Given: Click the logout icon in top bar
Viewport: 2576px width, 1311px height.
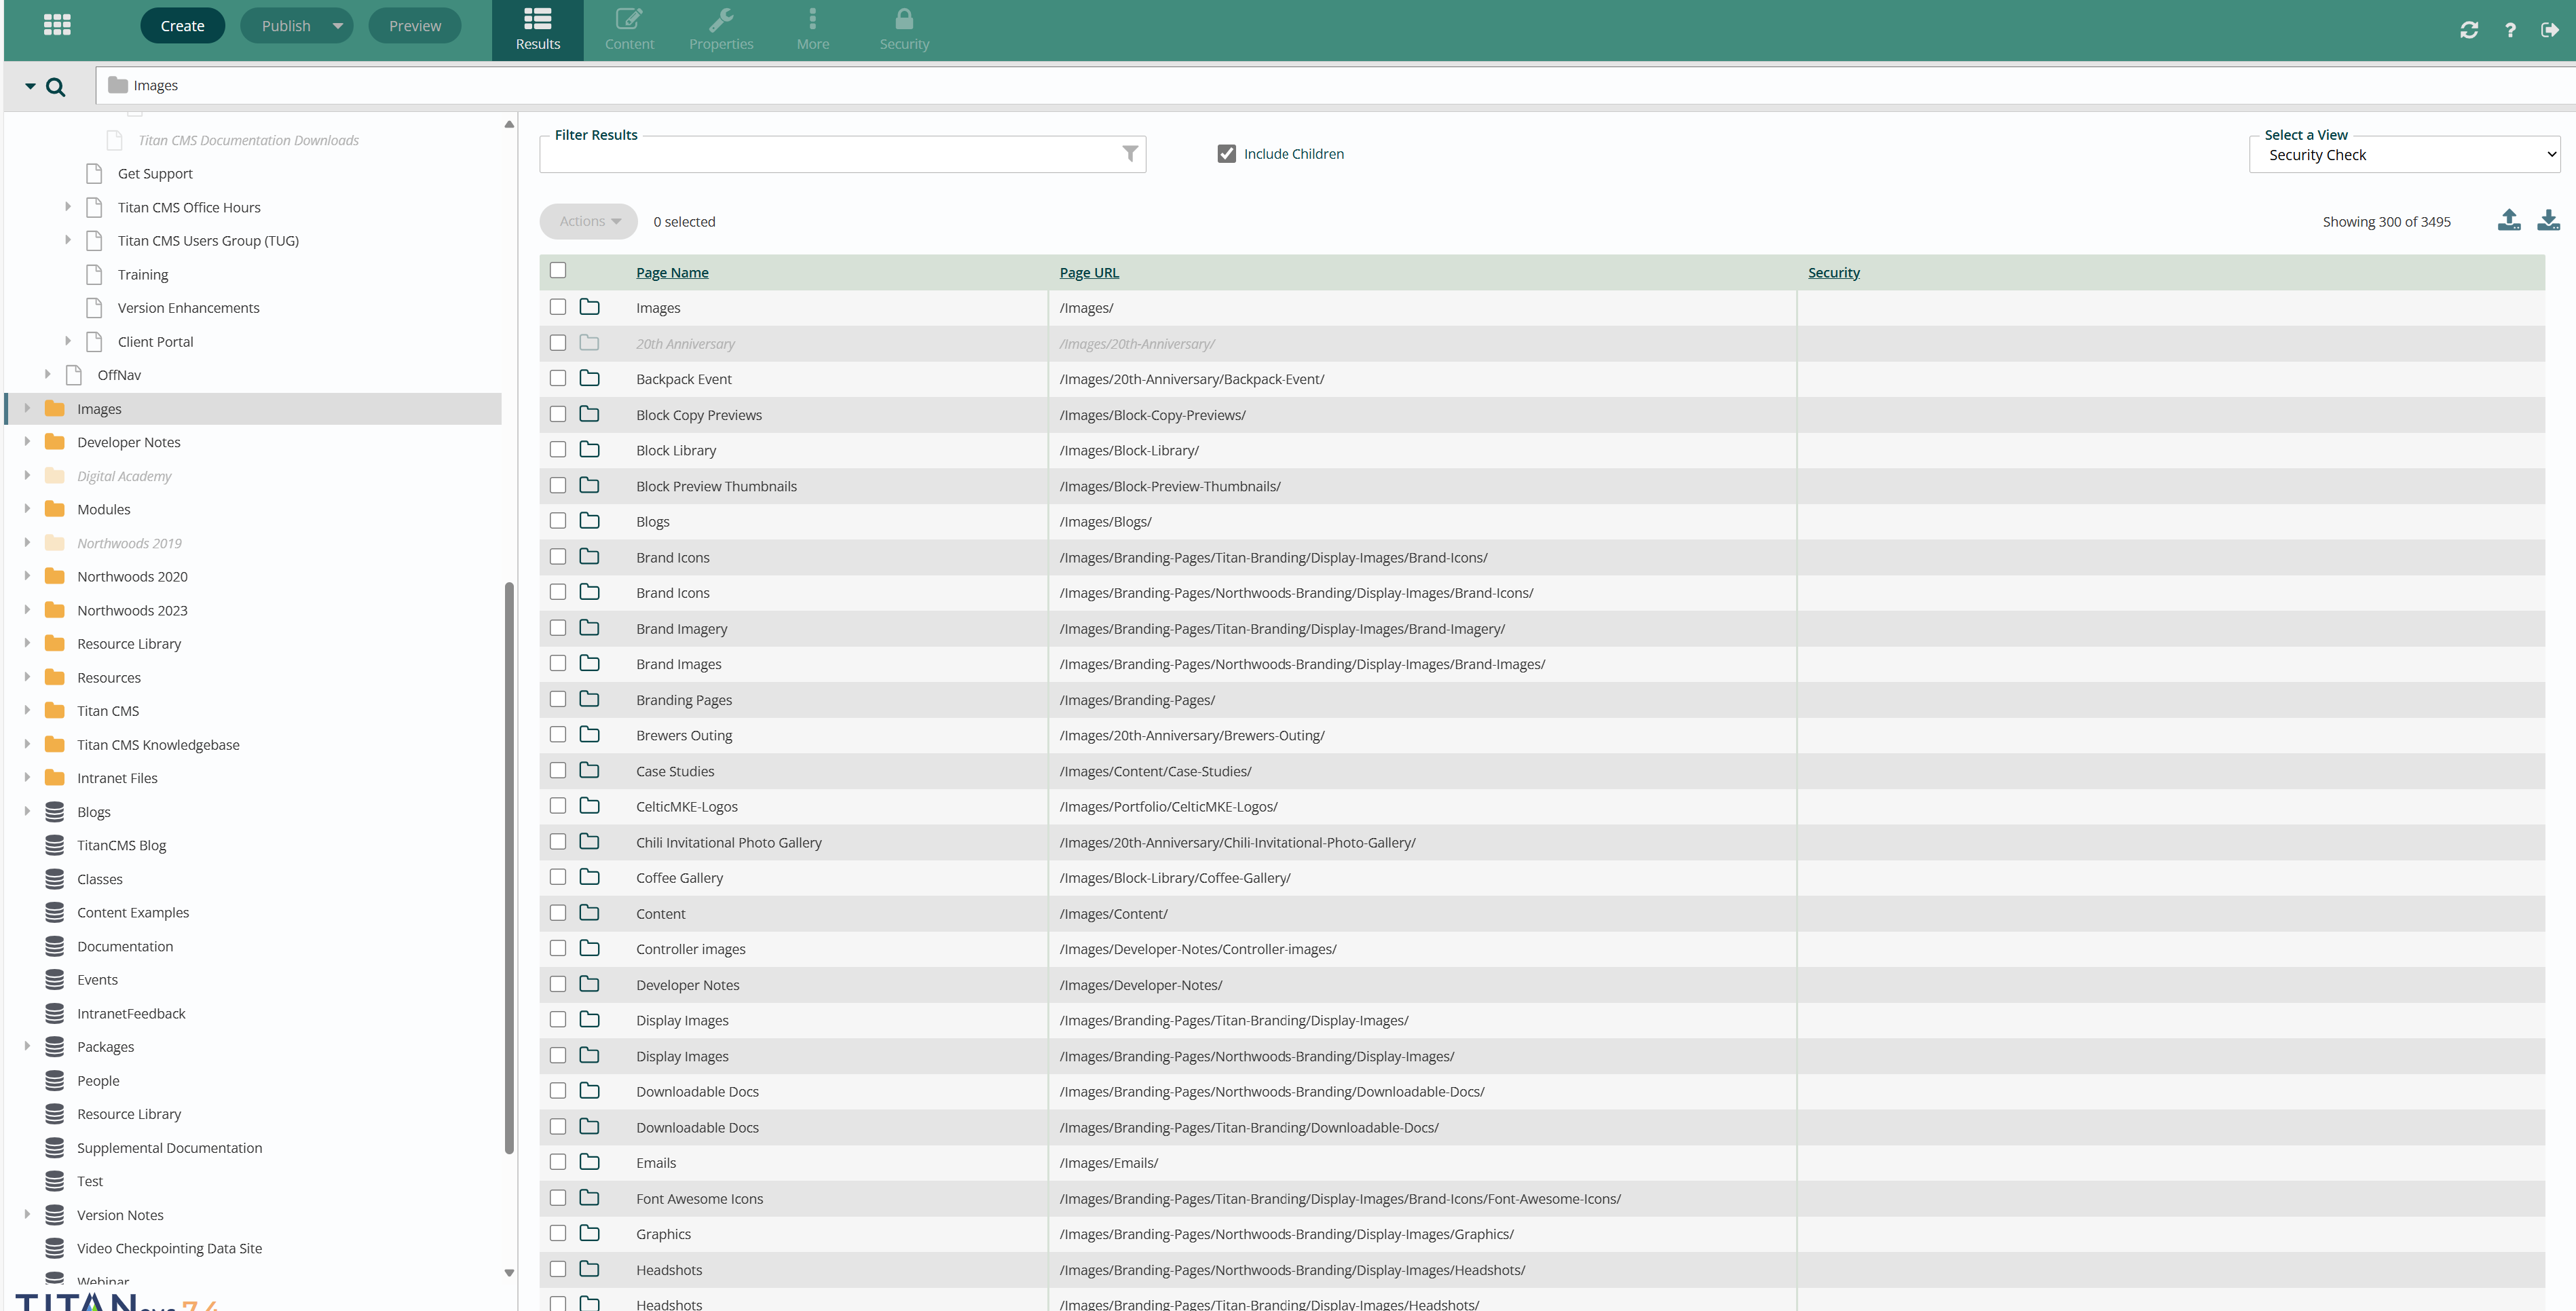Looking at the screenshot, I should click(x=2550, y=30).
